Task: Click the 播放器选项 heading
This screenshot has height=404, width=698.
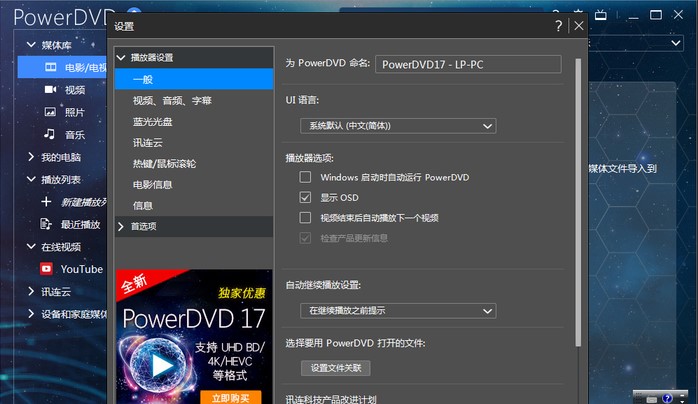Action: click(309, 158)
